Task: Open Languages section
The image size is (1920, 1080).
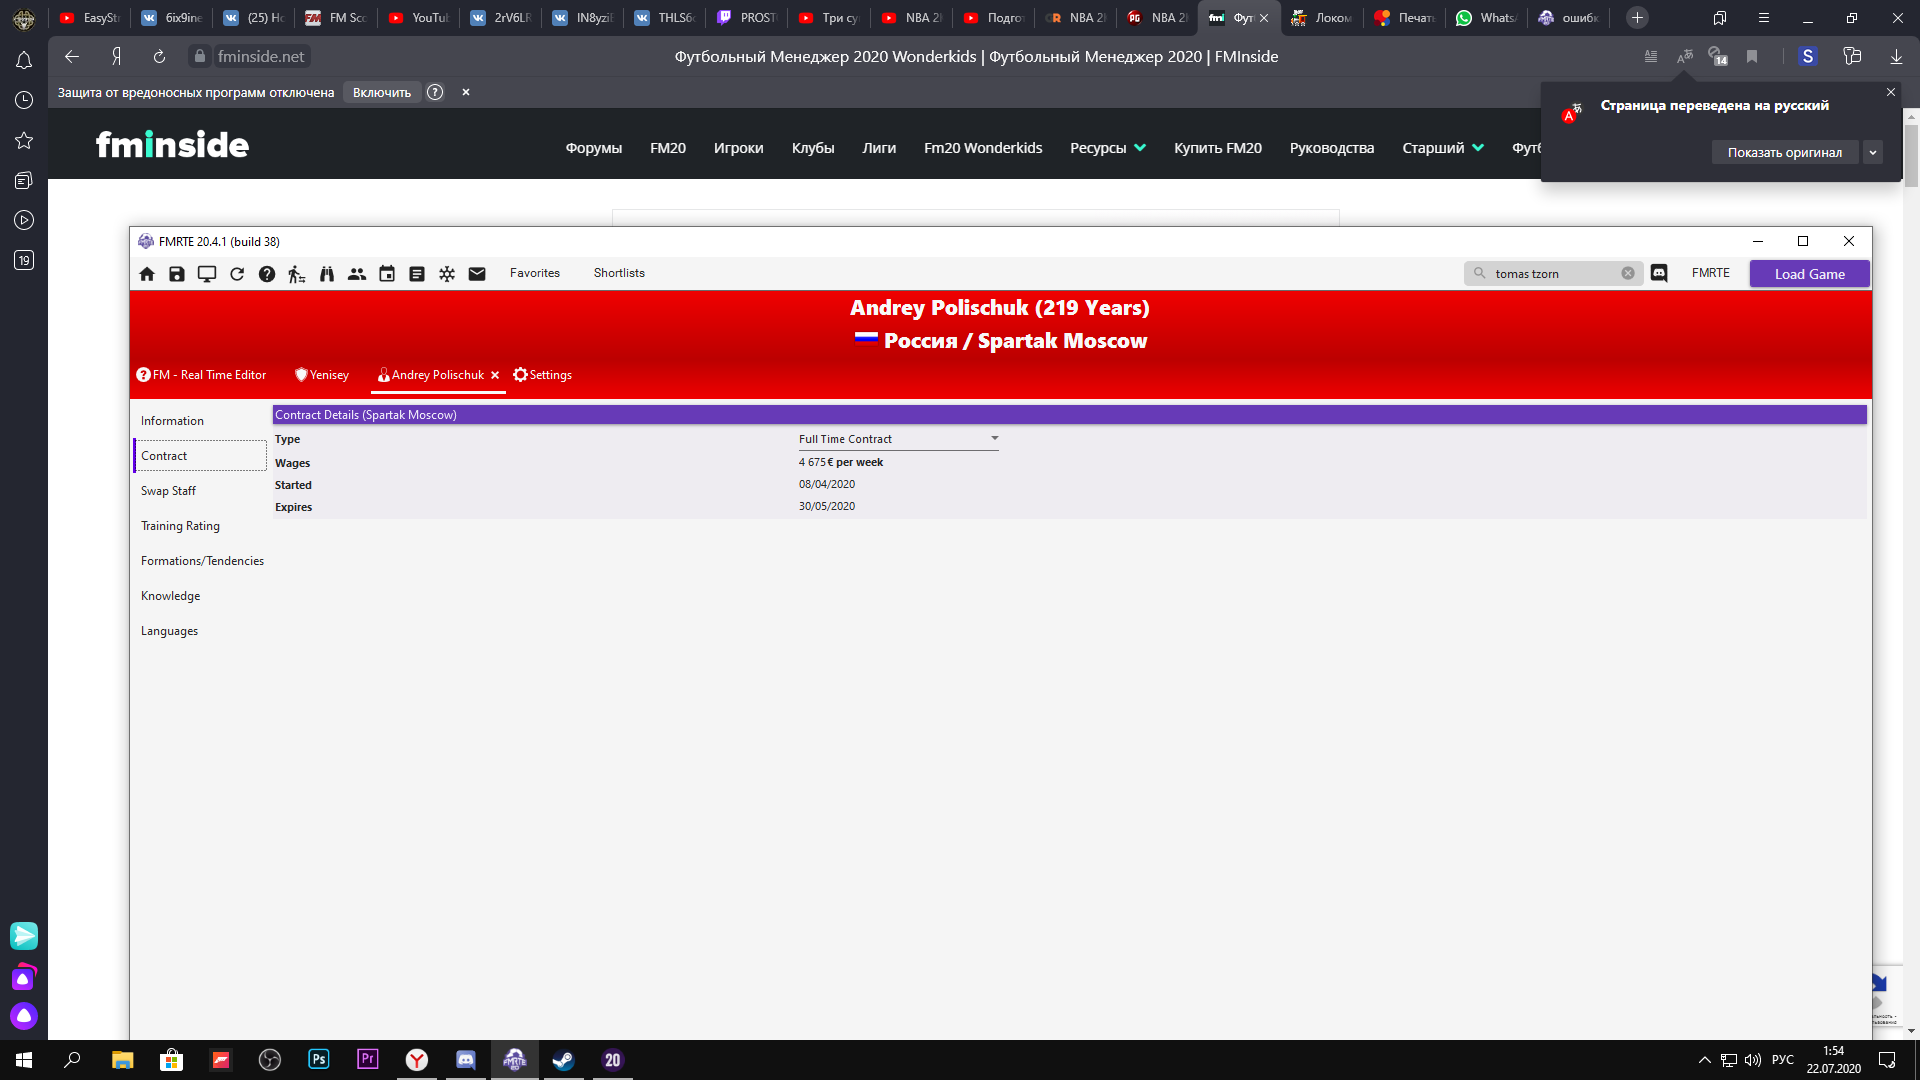Action: (x=169, y=631)
